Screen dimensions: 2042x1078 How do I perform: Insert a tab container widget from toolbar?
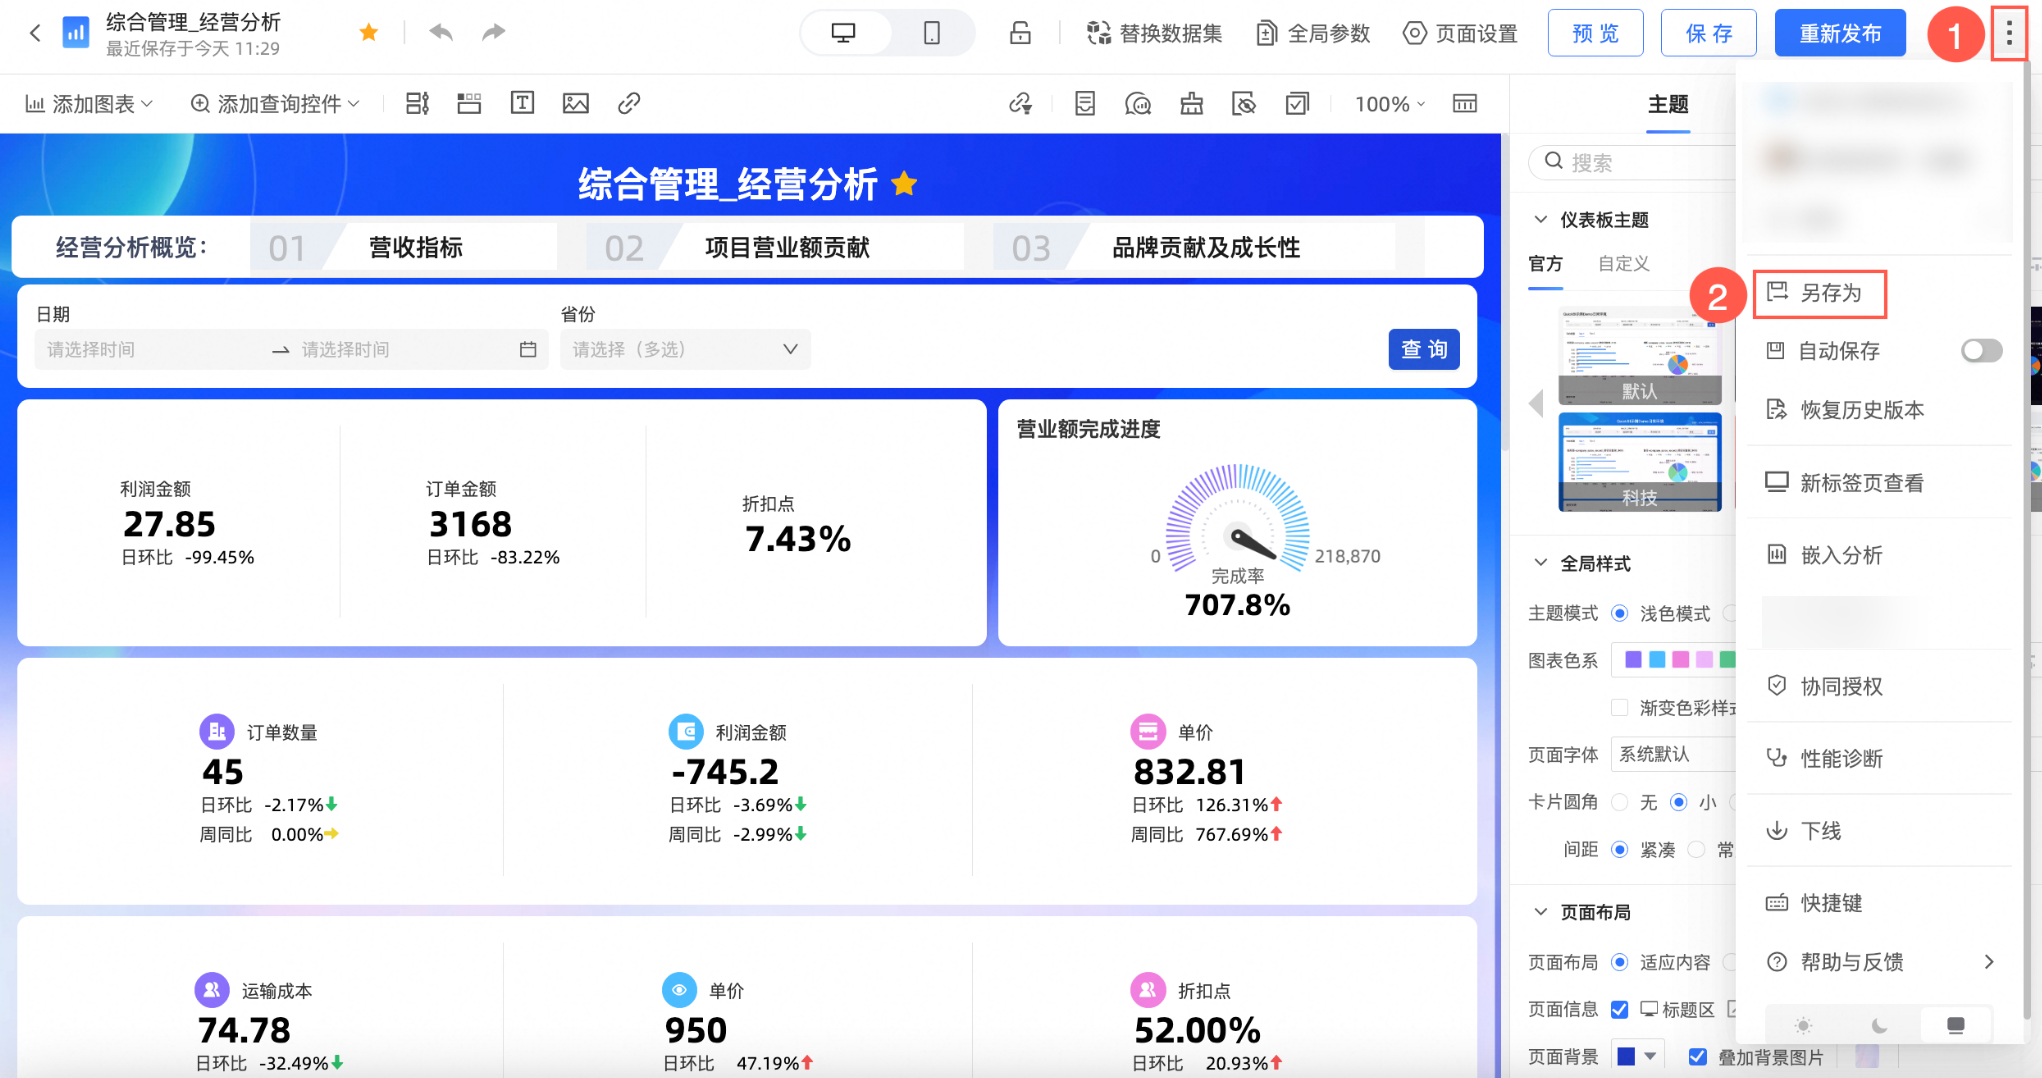[469, 103]
